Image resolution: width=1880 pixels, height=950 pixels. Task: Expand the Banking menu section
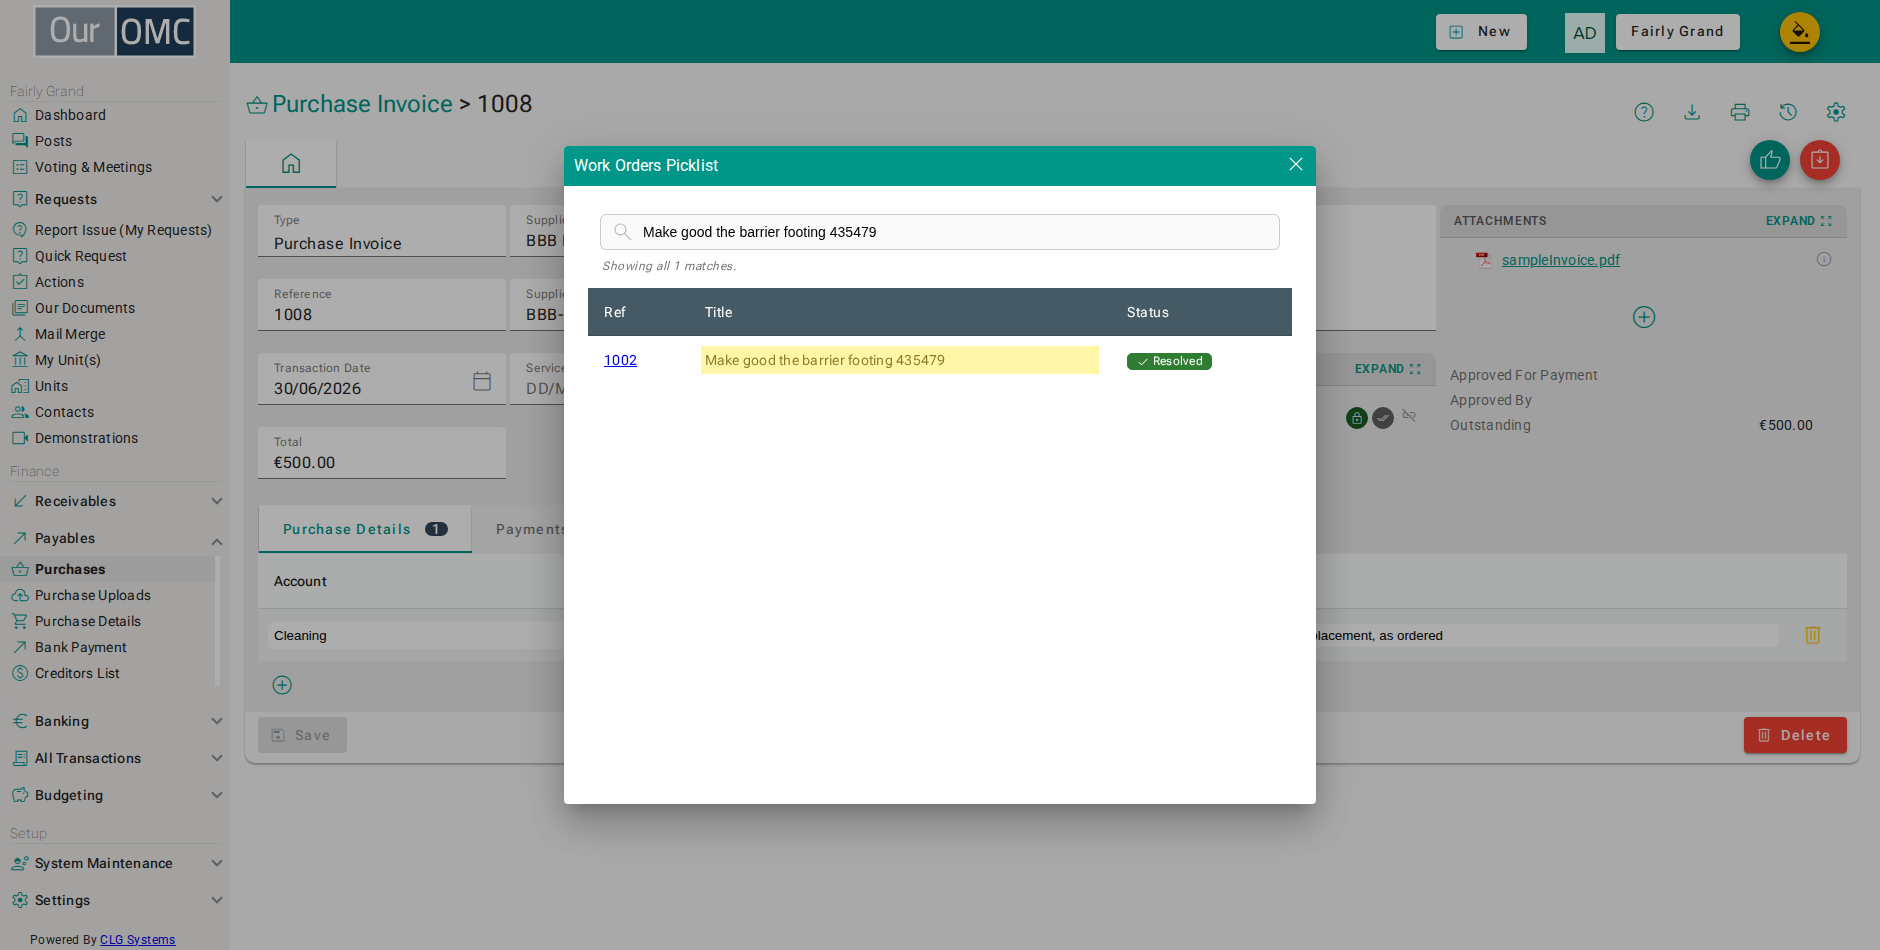[x=216, y=721]
